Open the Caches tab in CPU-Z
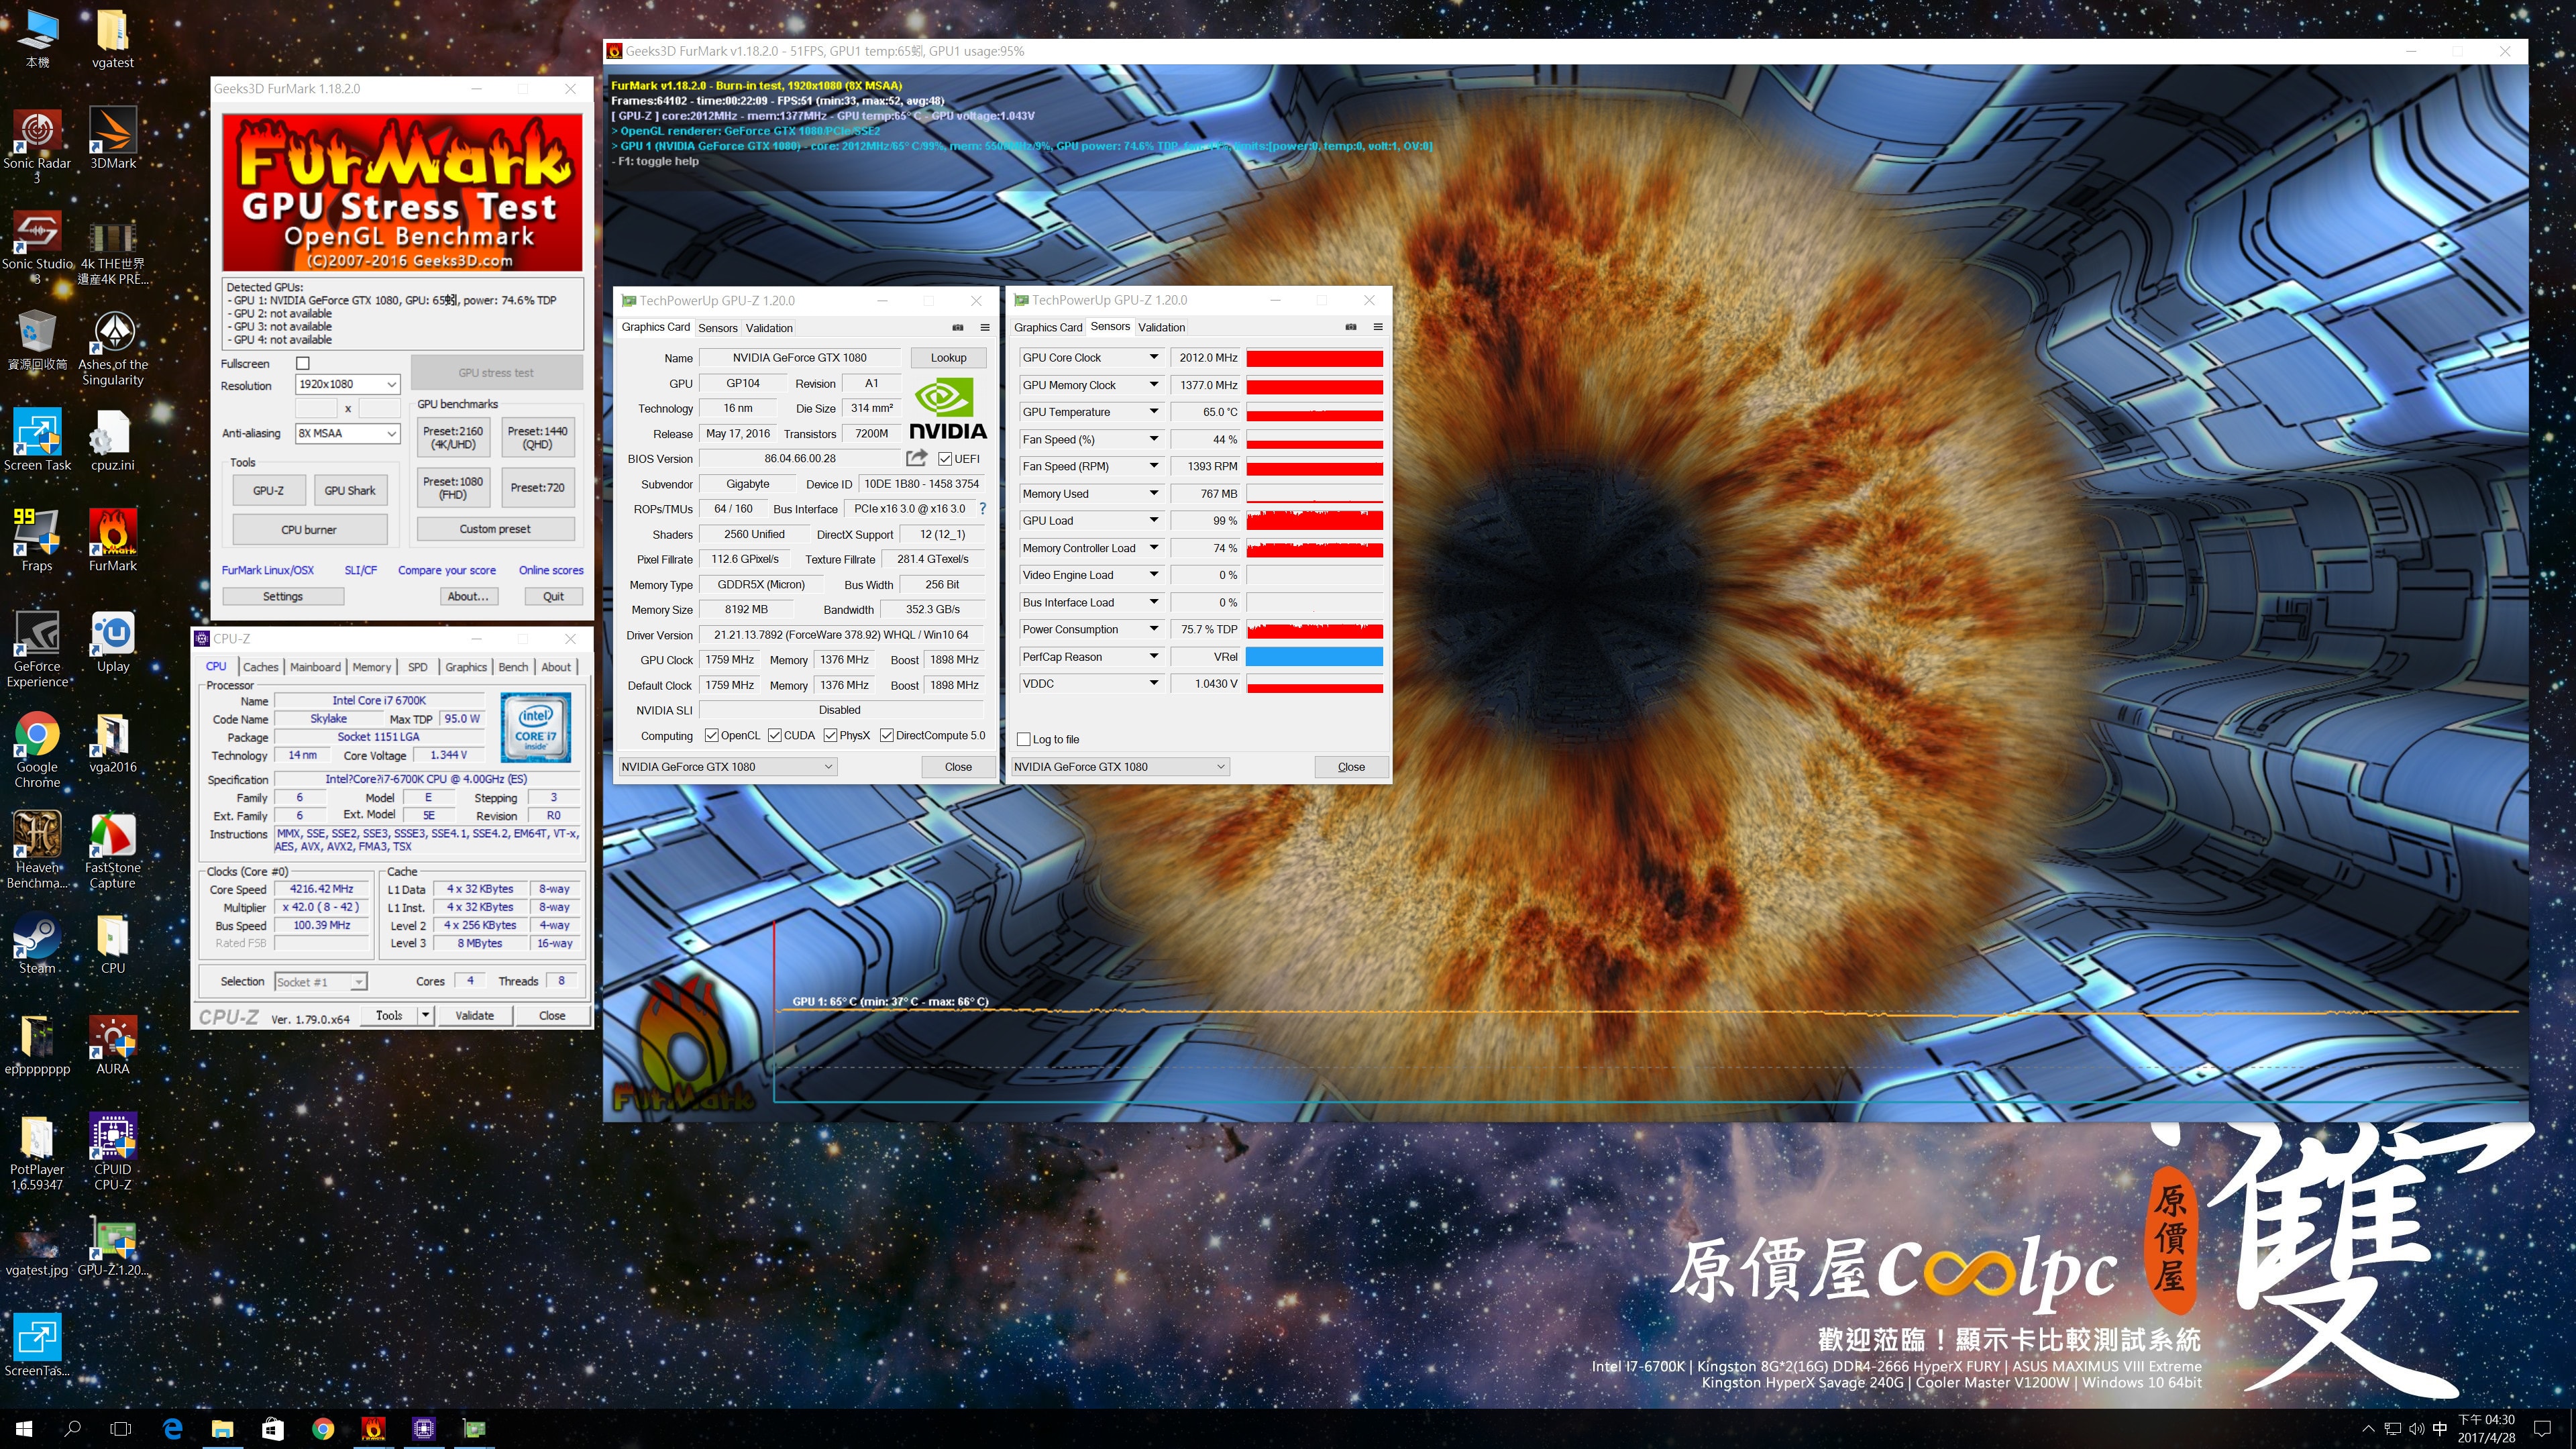Image resolution: width=2576 pixels, height=1449 pixels. (x=260, y=667)
